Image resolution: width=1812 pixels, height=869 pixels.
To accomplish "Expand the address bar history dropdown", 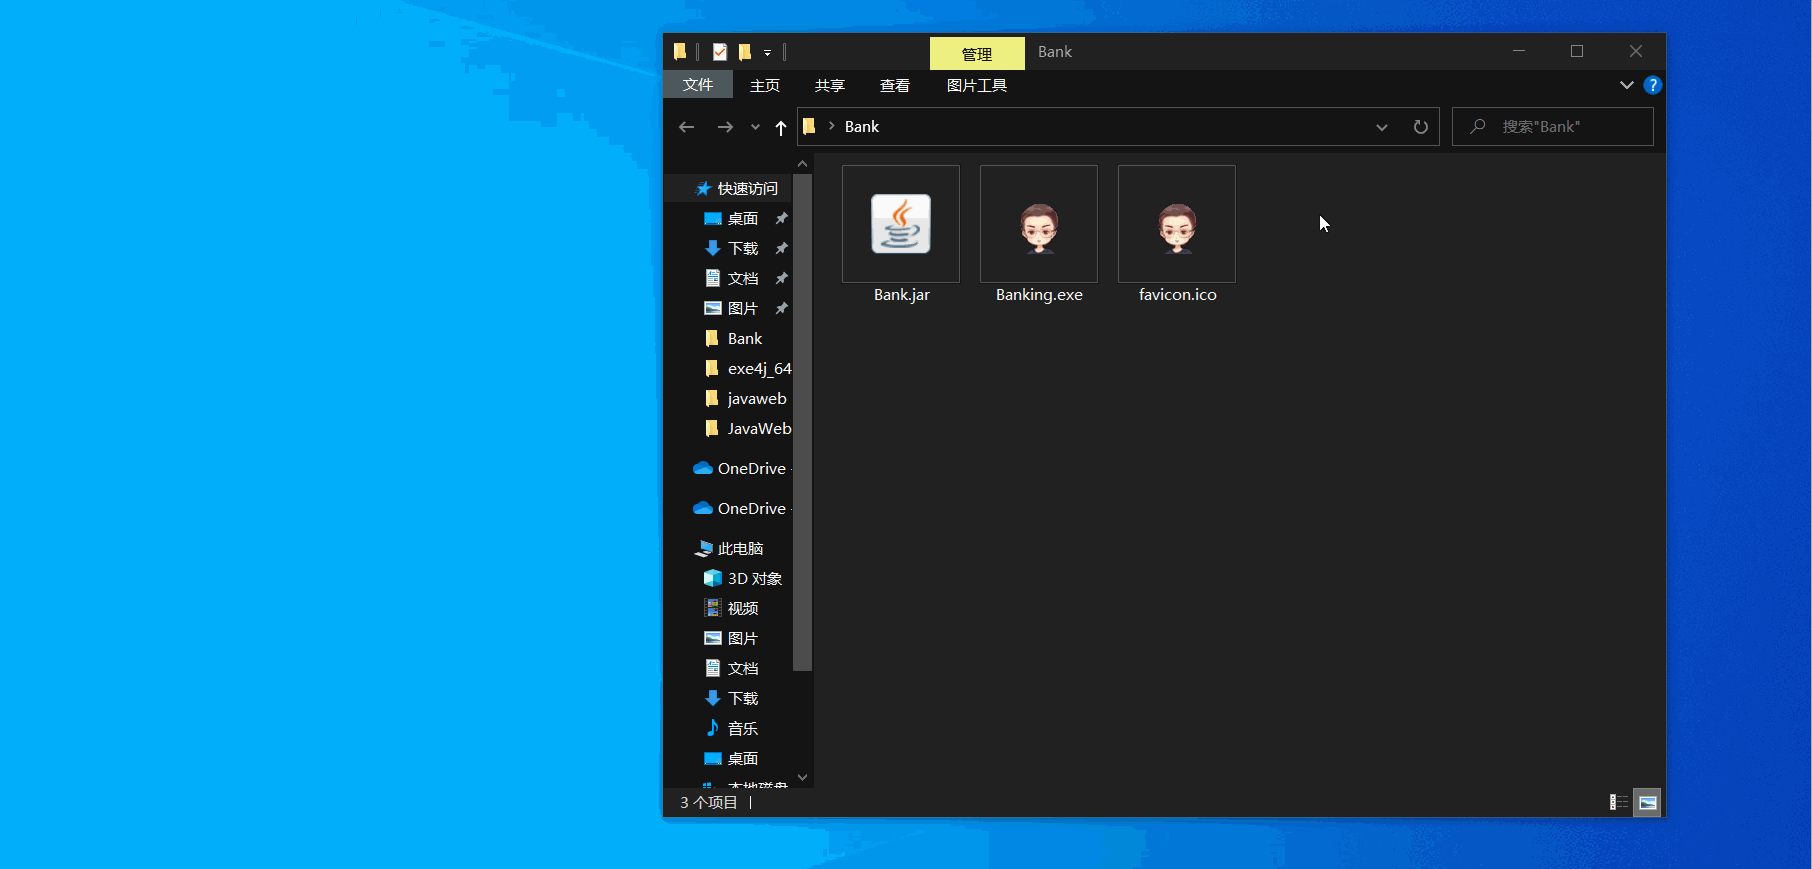I will coord(1382,127).
